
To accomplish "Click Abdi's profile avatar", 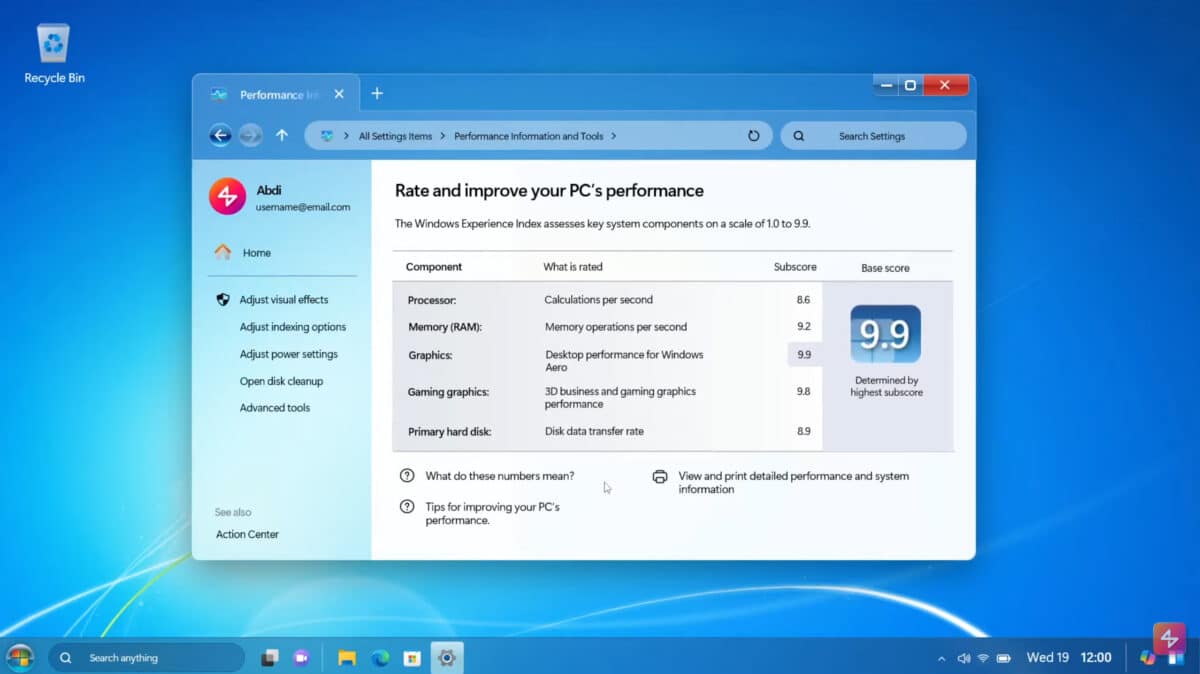I will (226, 197).
